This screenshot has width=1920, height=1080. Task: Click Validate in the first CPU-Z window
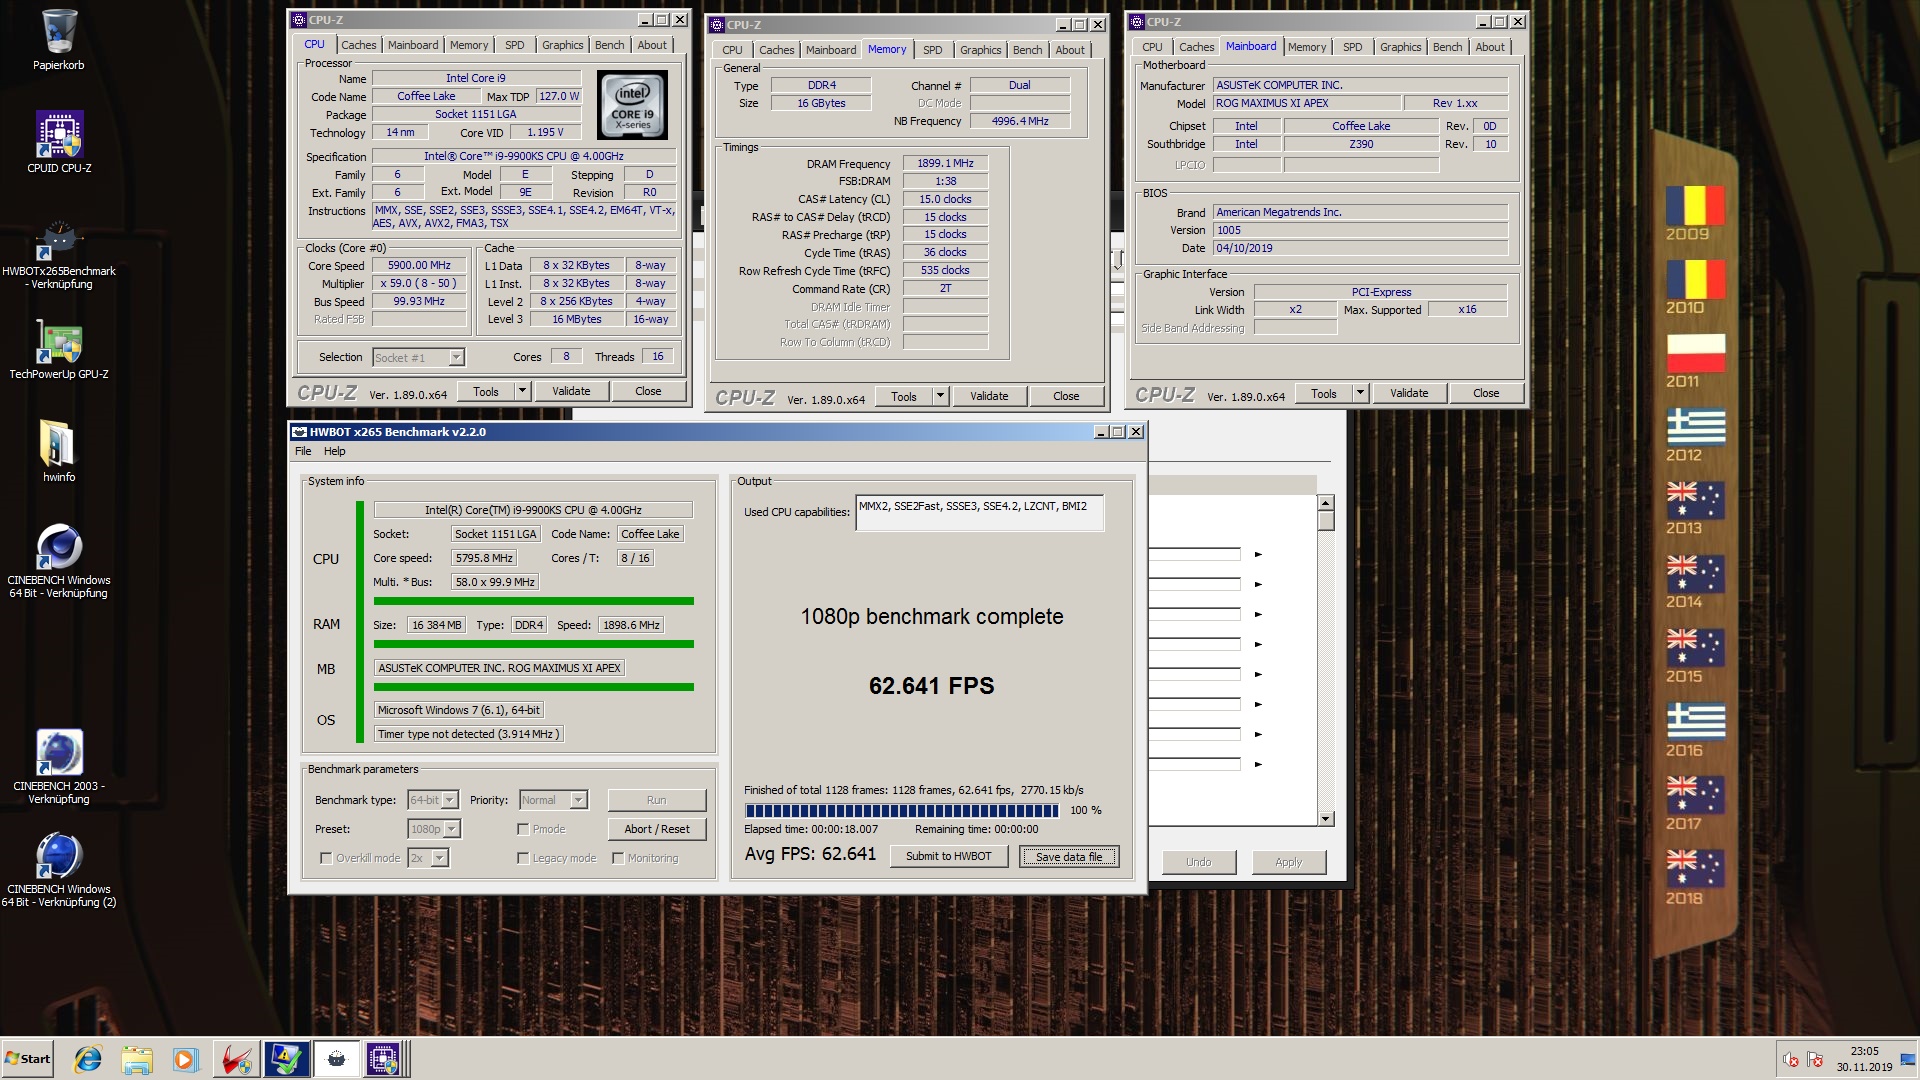[x=571, y=391]
